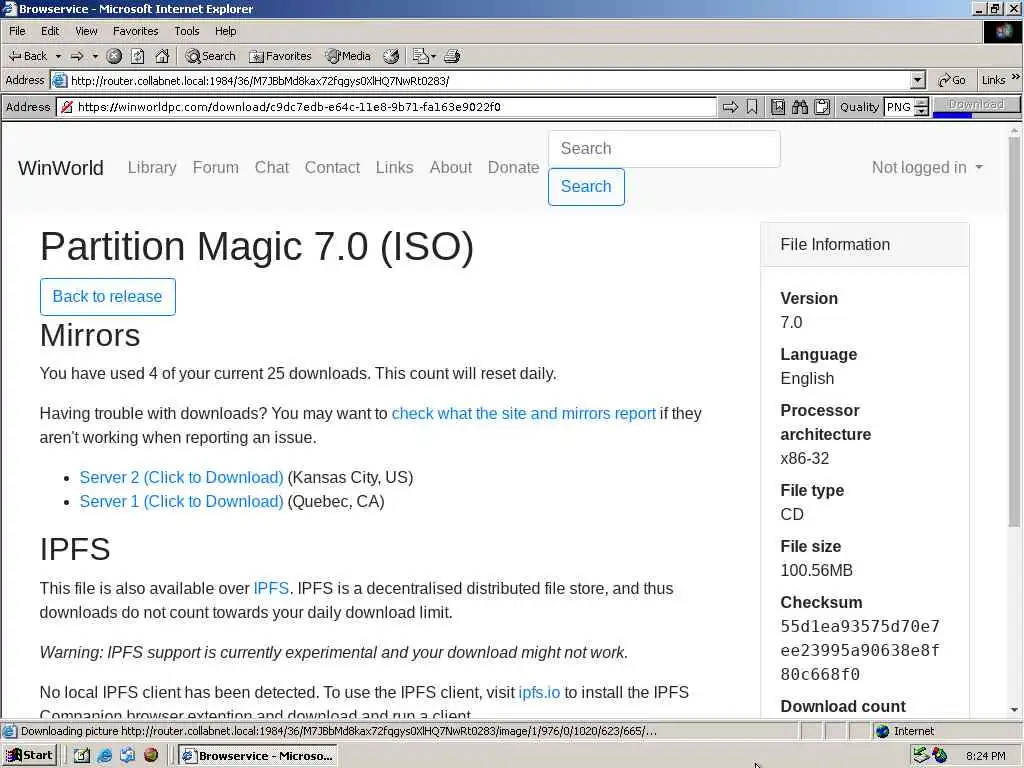Click the WinWorld Search text box

pos(664,149)
